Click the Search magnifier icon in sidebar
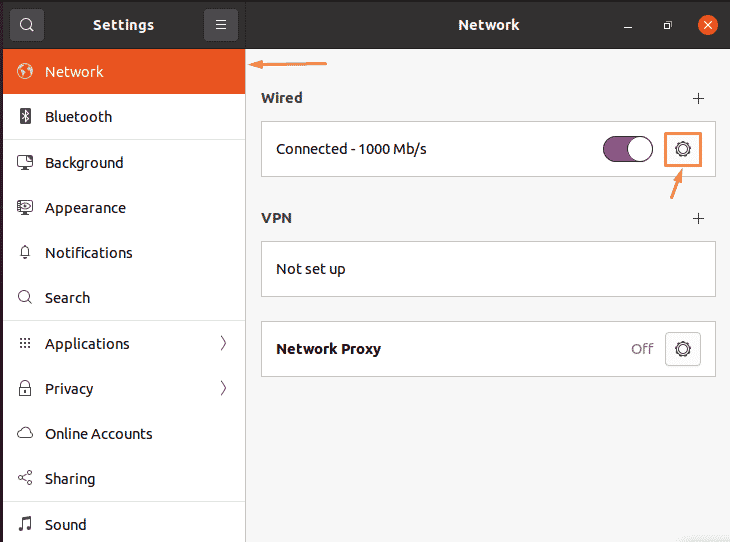Screen dimensions: 730x542 point(25,297)
